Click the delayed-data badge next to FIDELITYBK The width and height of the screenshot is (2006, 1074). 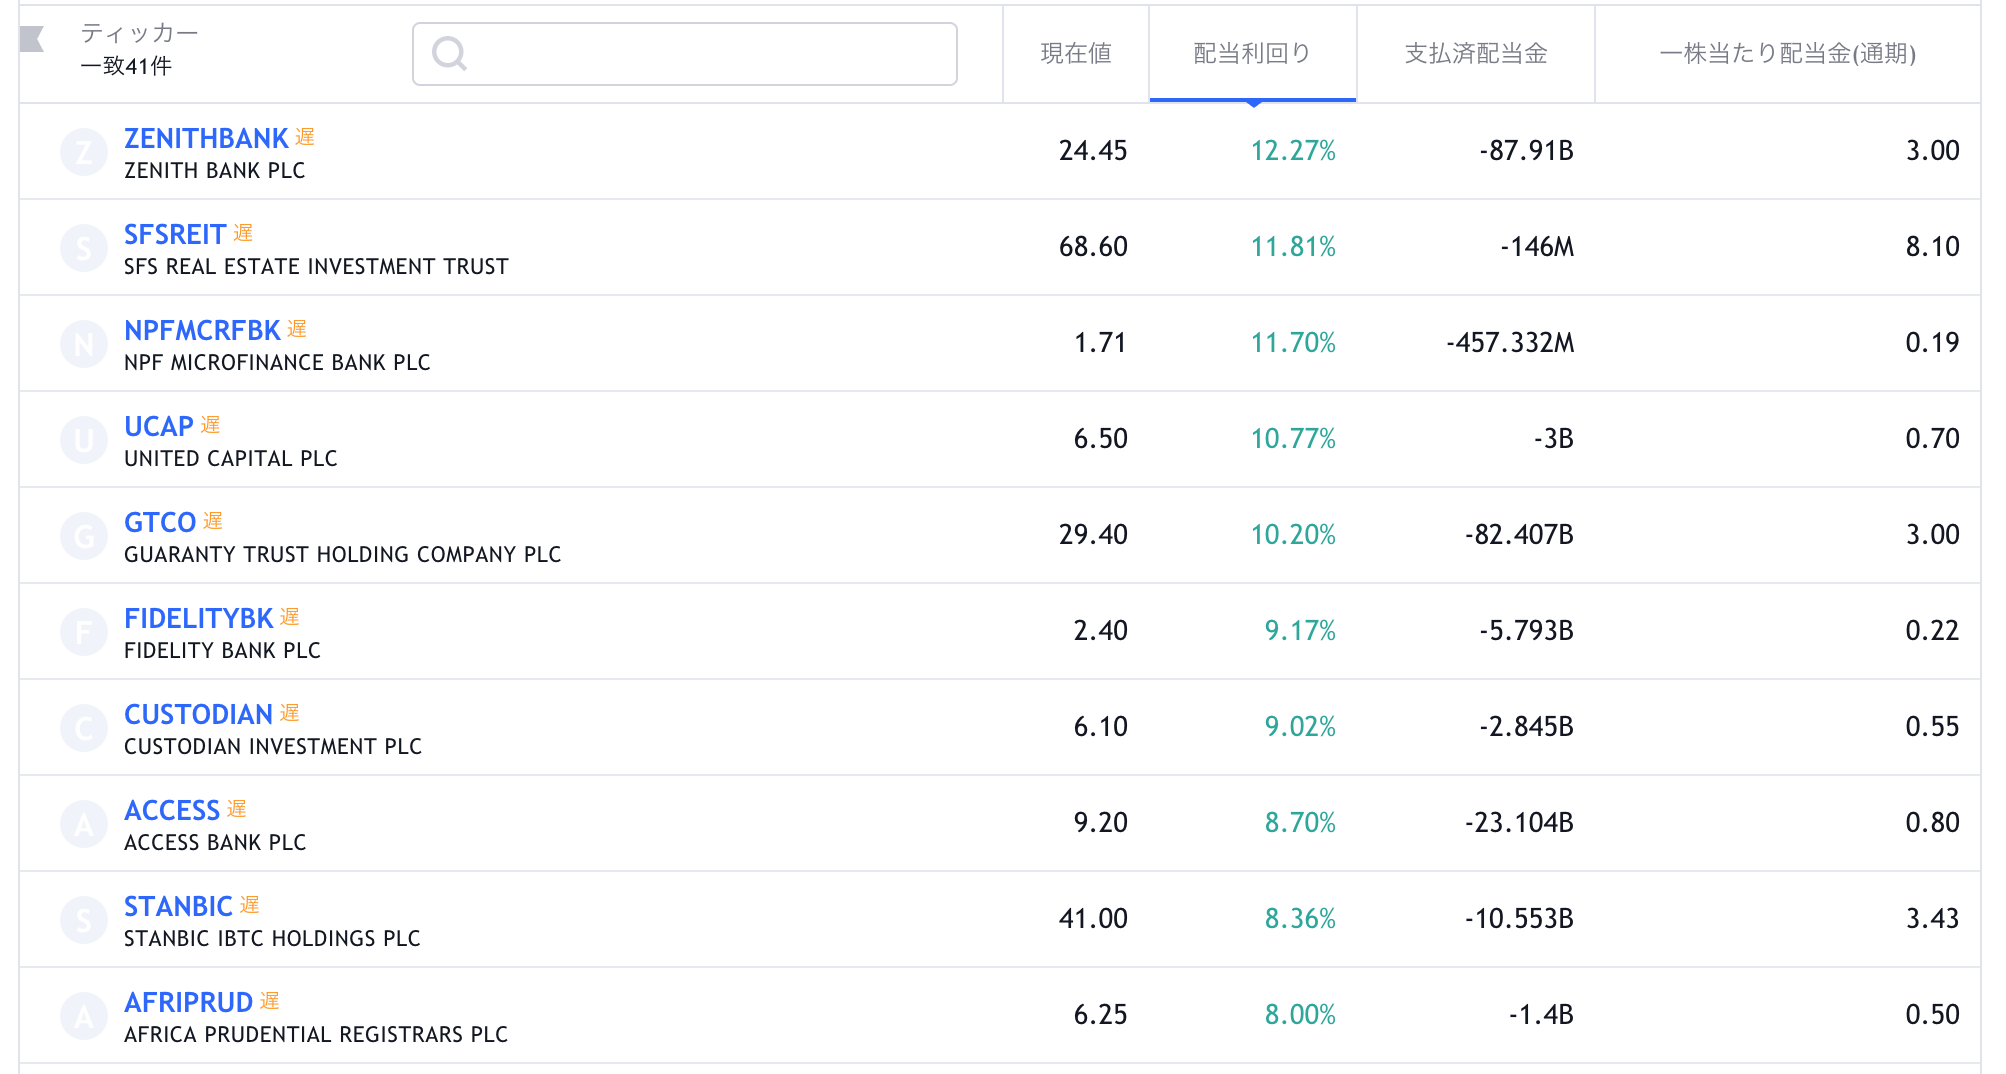click(x=289, y=617)
